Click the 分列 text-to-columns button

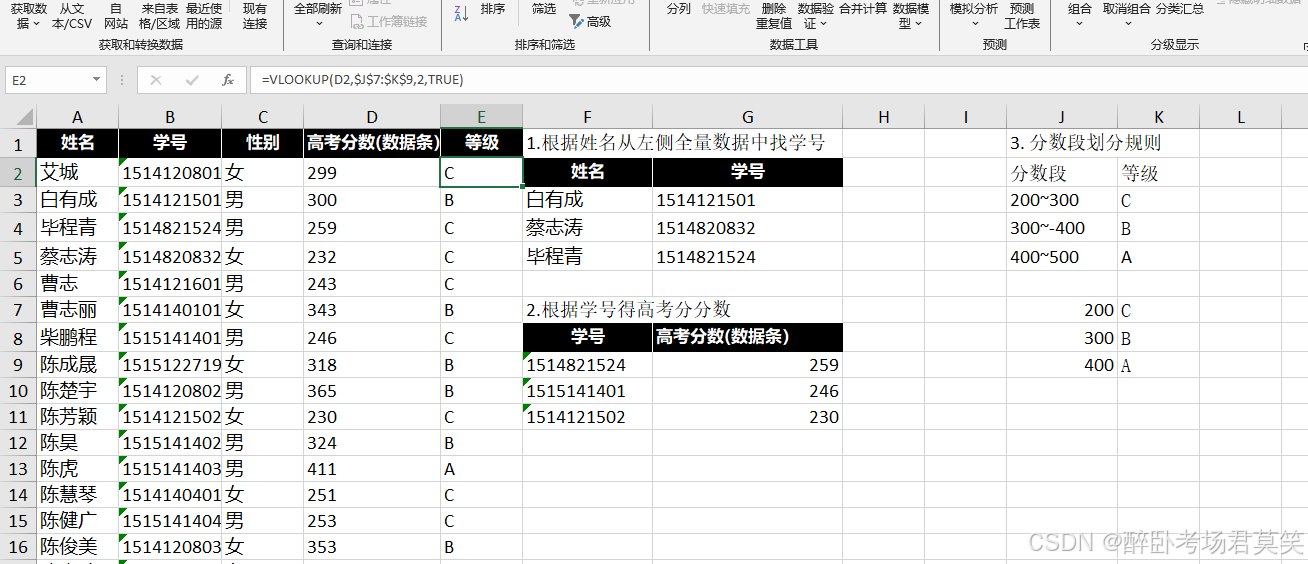(678, 9)
